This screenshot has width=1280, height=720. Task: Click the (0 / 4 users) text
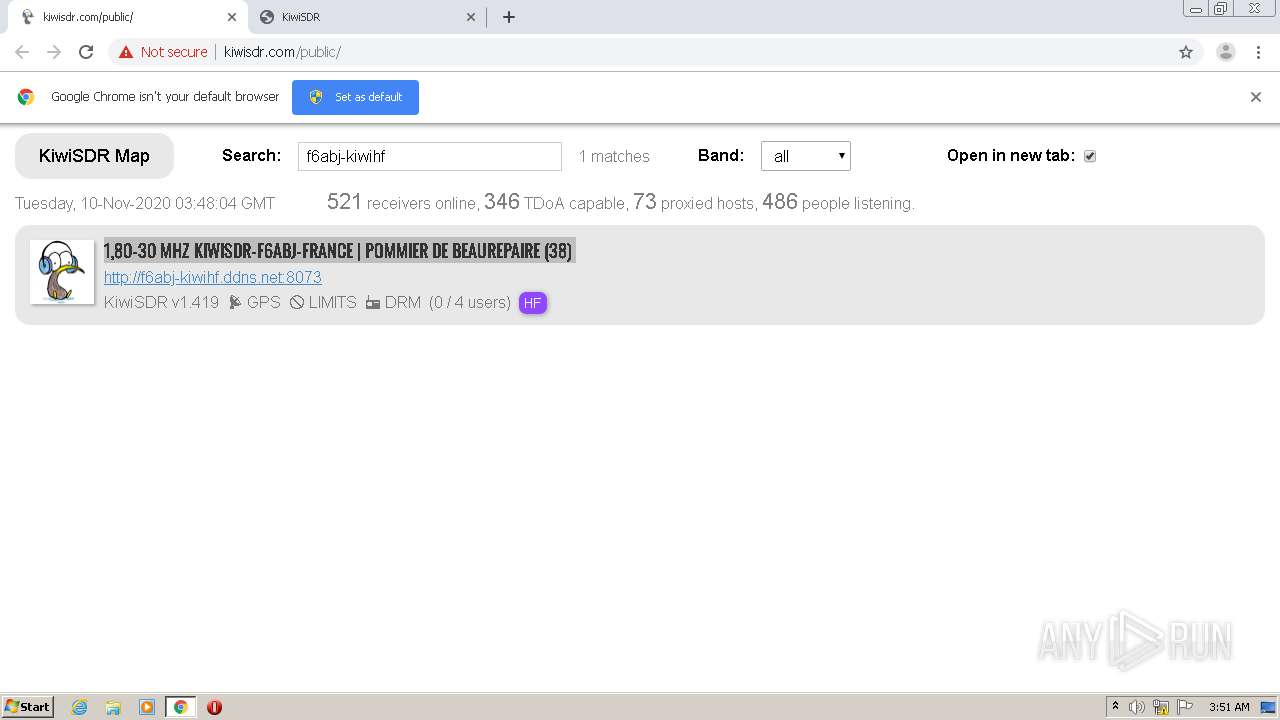(x=470, y=302)
